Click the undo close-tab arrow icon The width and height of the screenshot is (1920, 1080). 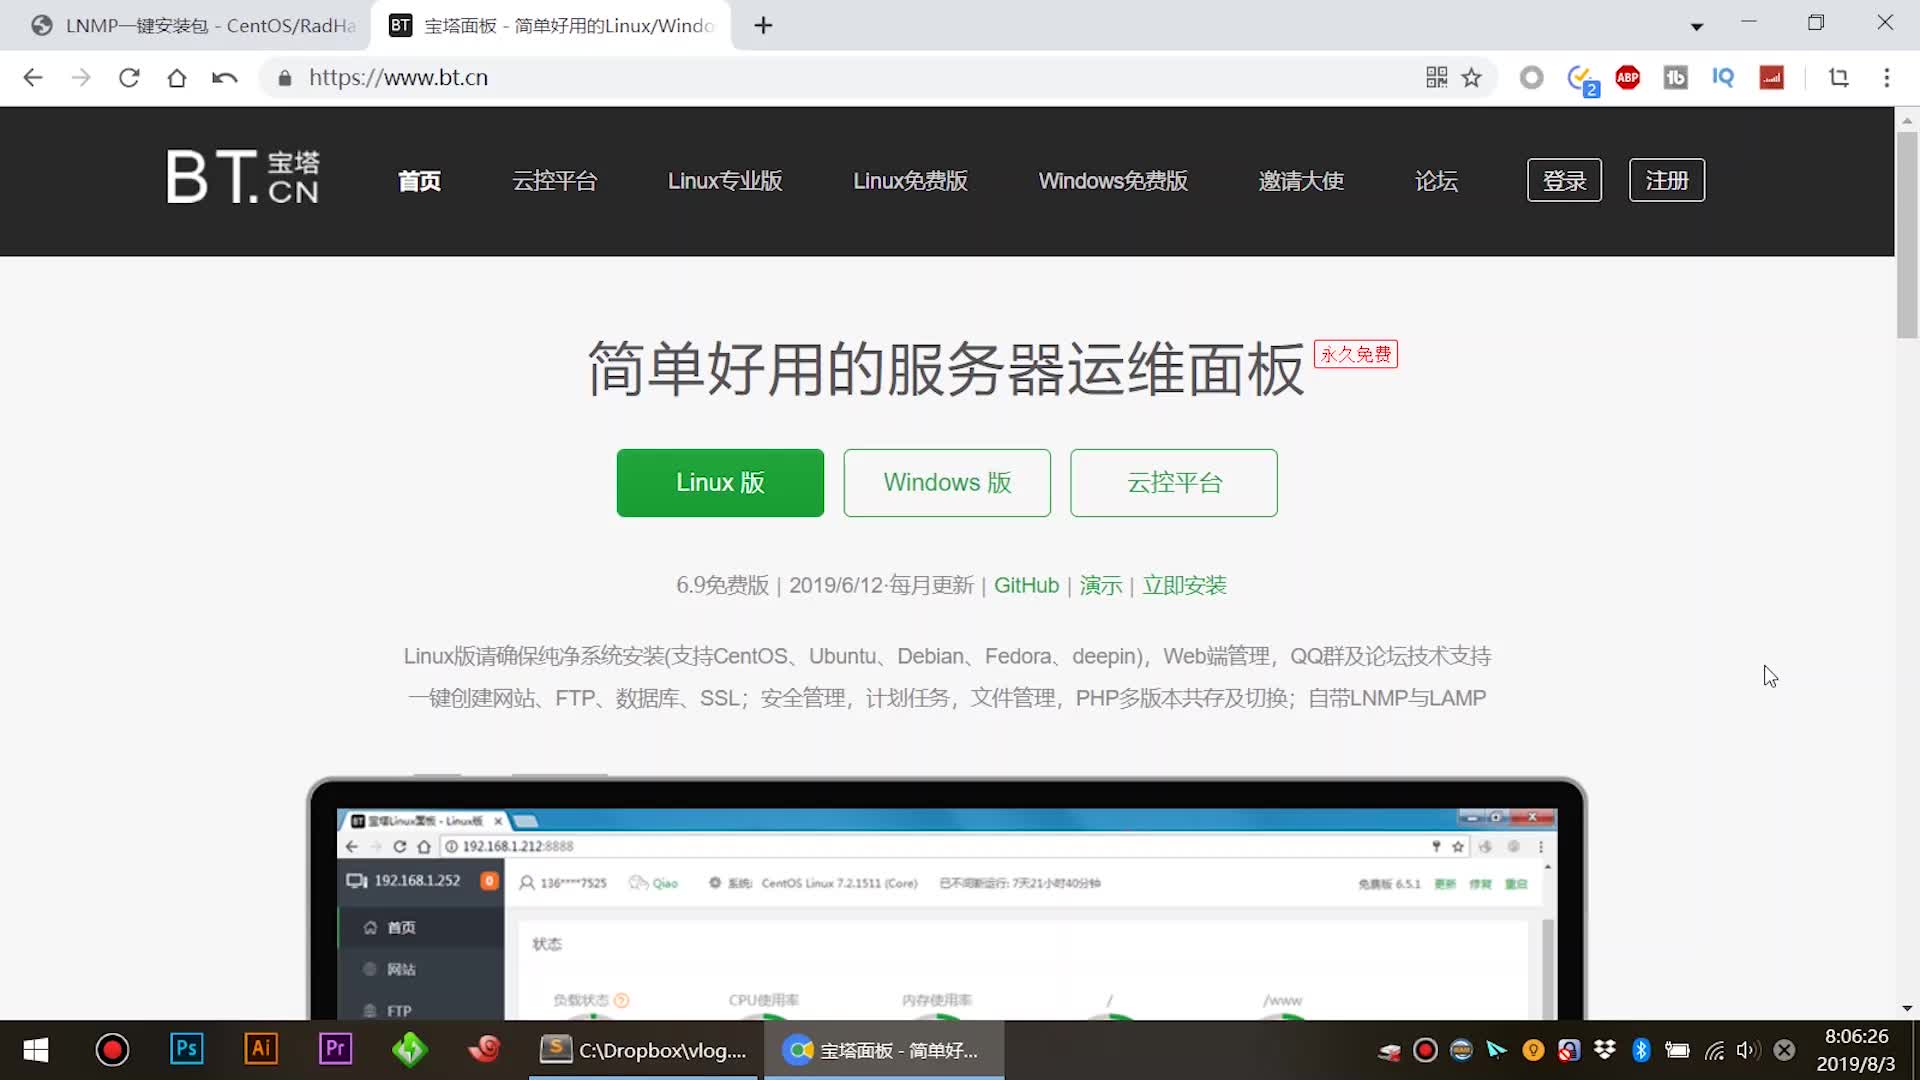click(225, 78)
